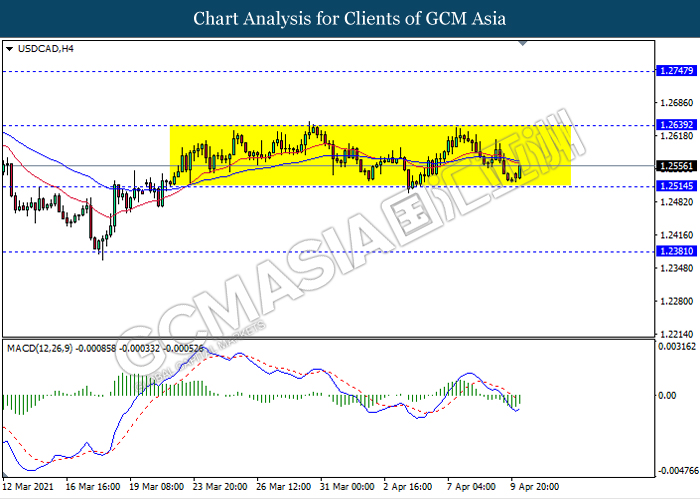
Task: Select the 1.26392 resistance level label
Action: tap(676, 125)
